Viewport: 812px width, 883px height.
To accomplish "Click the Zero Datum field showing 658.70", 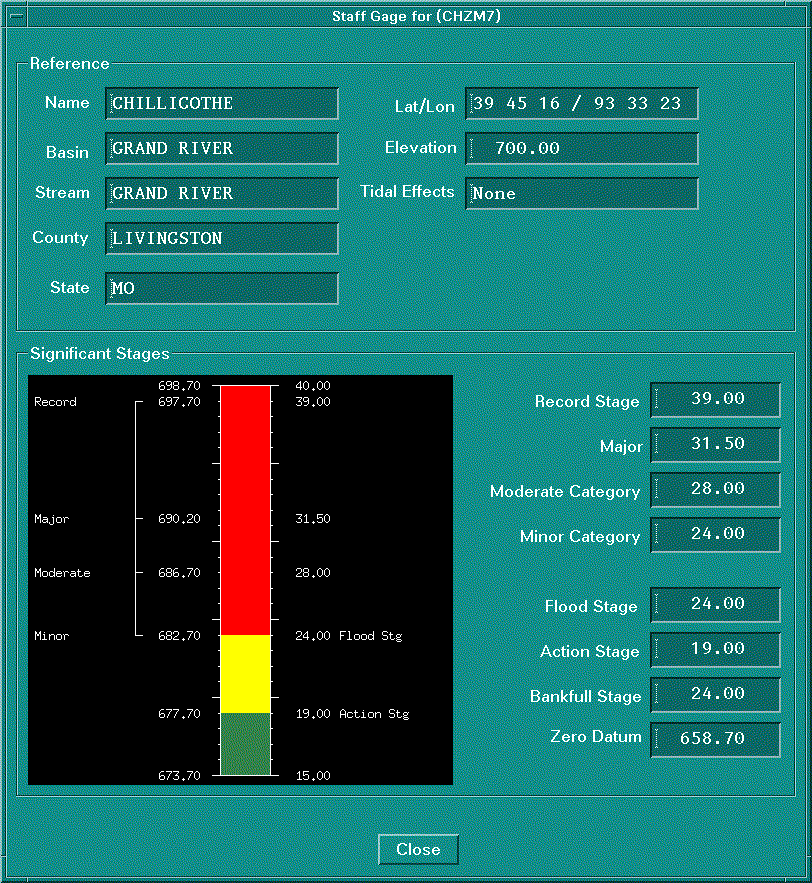I will (x=715, y=739).
